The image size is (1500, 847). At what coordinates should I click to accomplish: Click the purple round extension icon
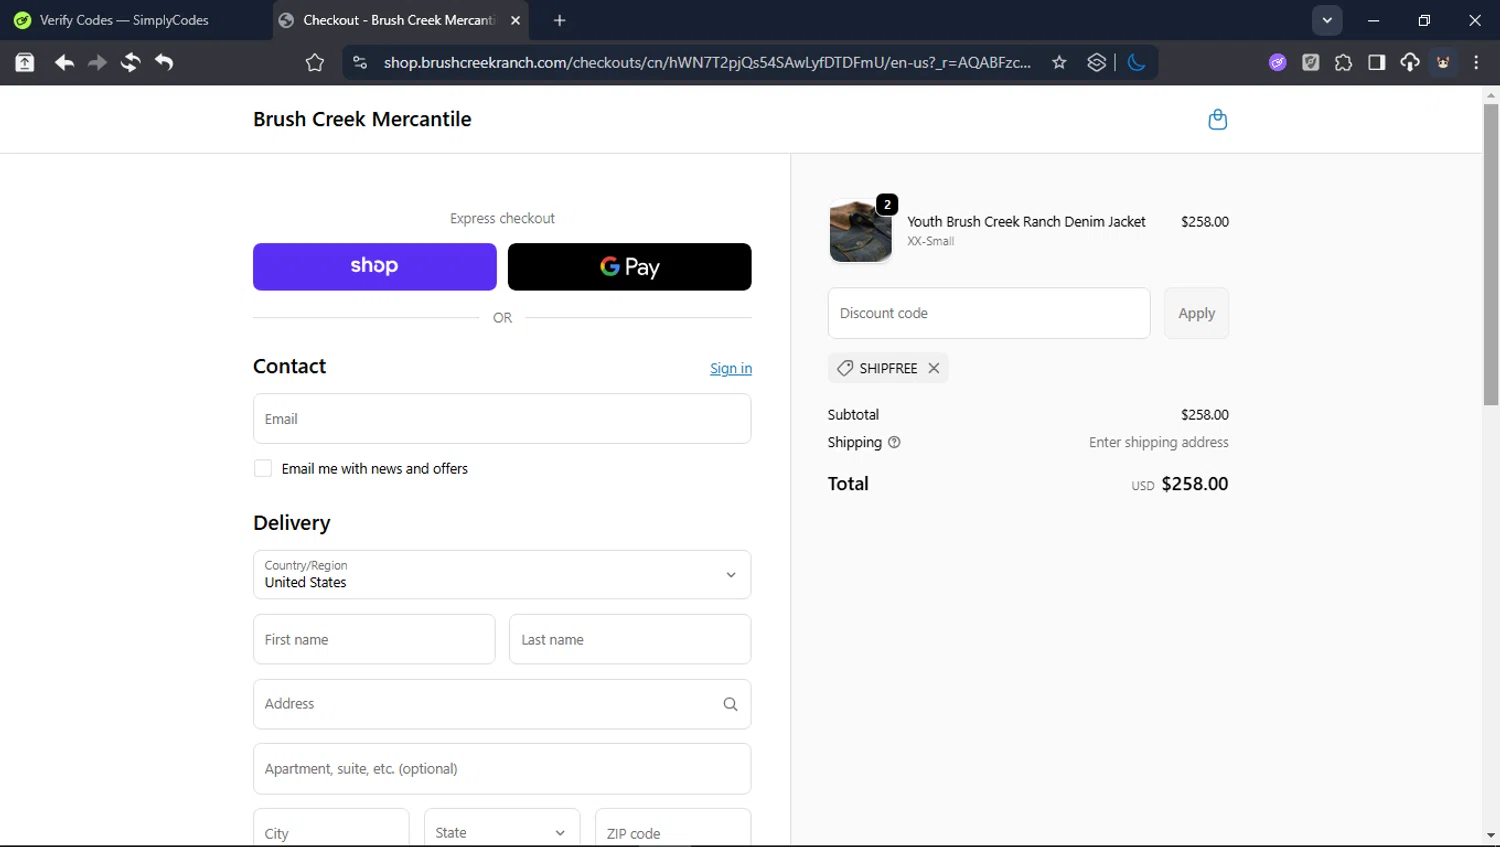tap(1277, 62)
